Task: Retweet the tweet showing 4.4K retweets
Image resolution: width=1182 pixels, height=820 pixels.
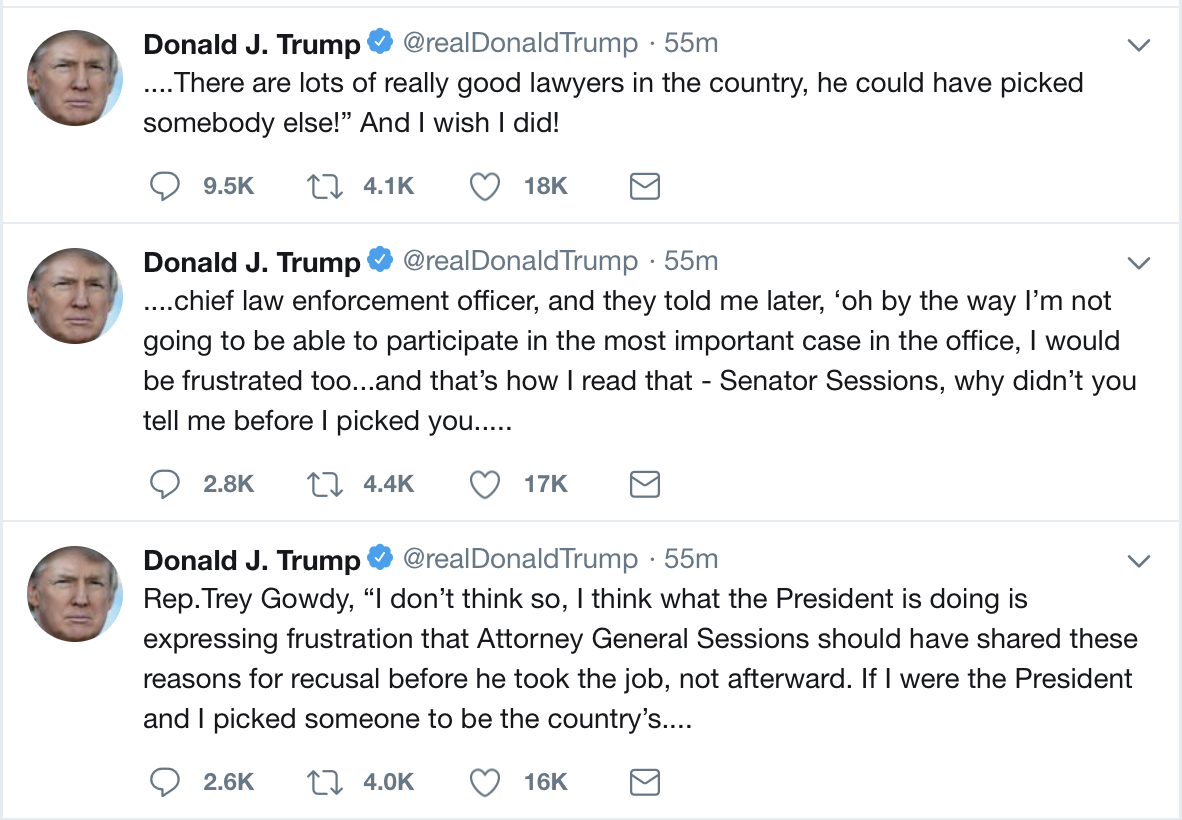Action: (x=325, y=484)
